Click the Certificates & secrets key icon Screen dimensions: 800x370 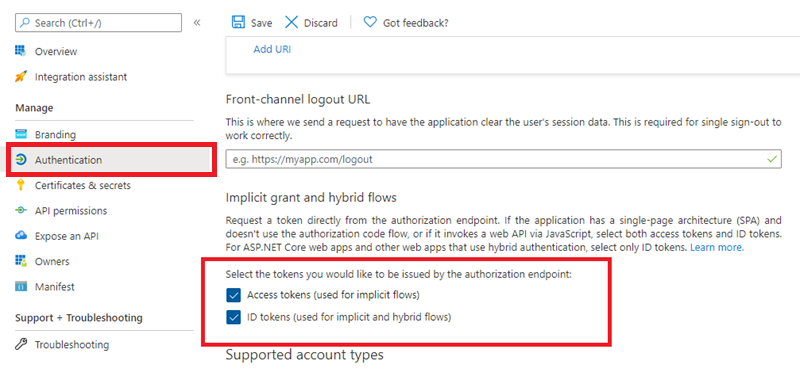[x=21, y=185]
